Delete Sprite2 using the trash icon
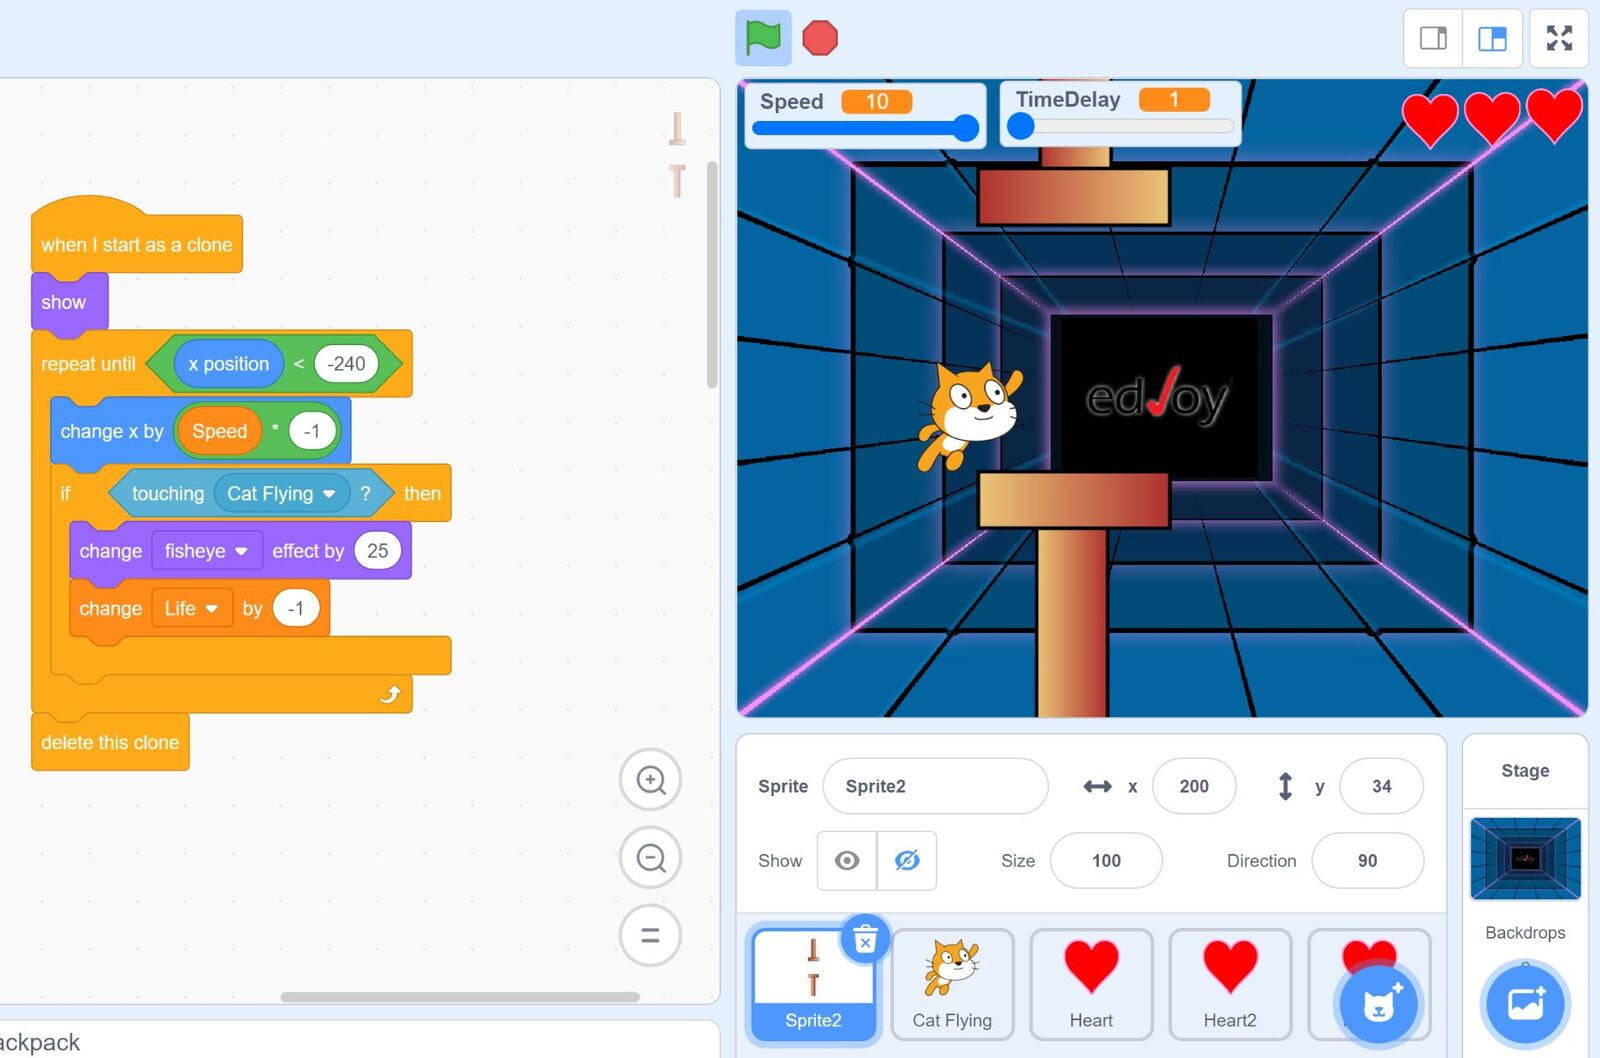 (865, 940)
